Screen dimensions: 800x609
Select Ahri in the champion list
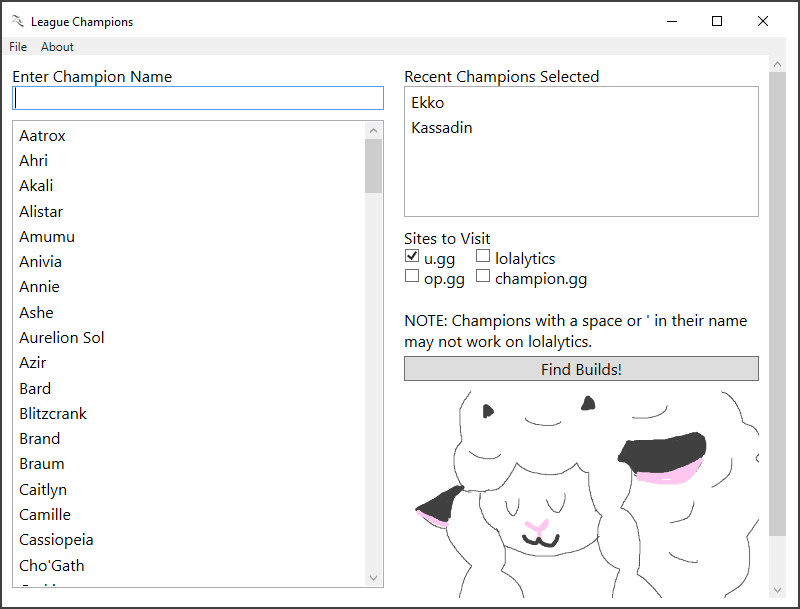(x=189, y=161)
